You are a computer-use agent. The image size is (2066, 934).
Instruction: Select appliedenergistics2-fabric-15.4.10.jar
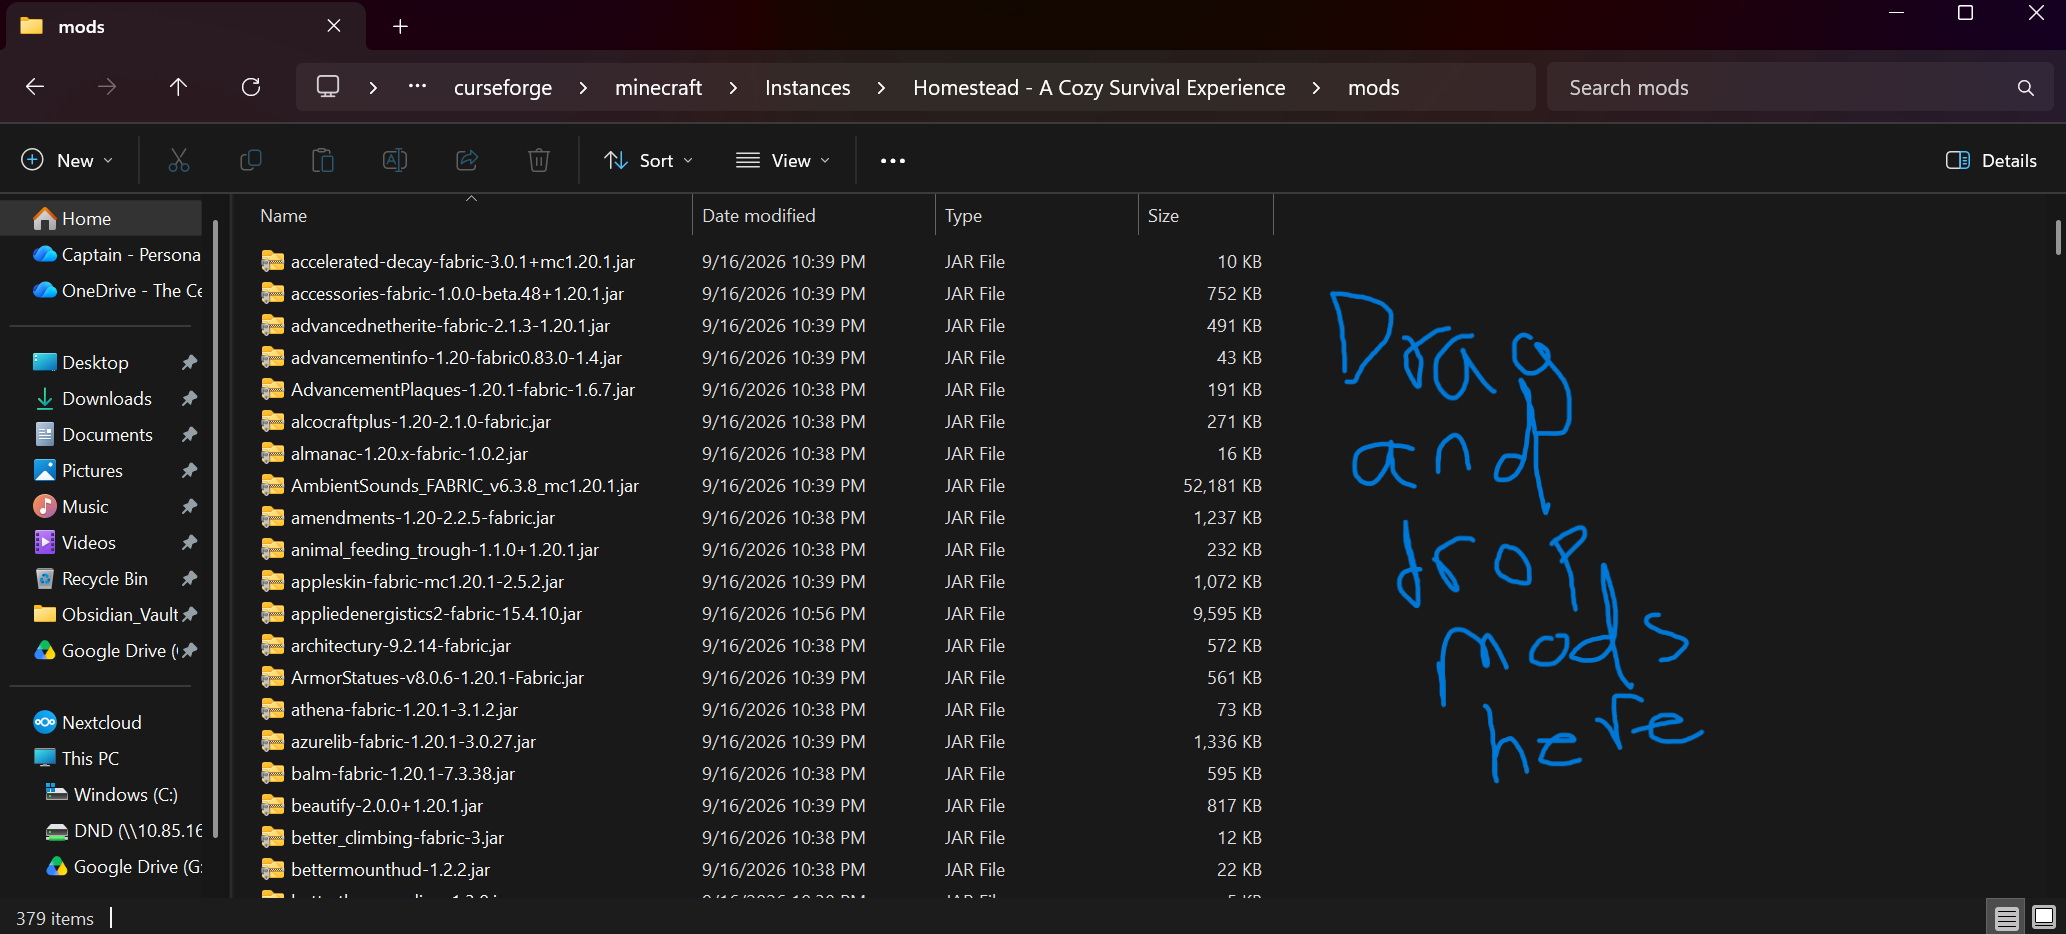tap(436, 613)
